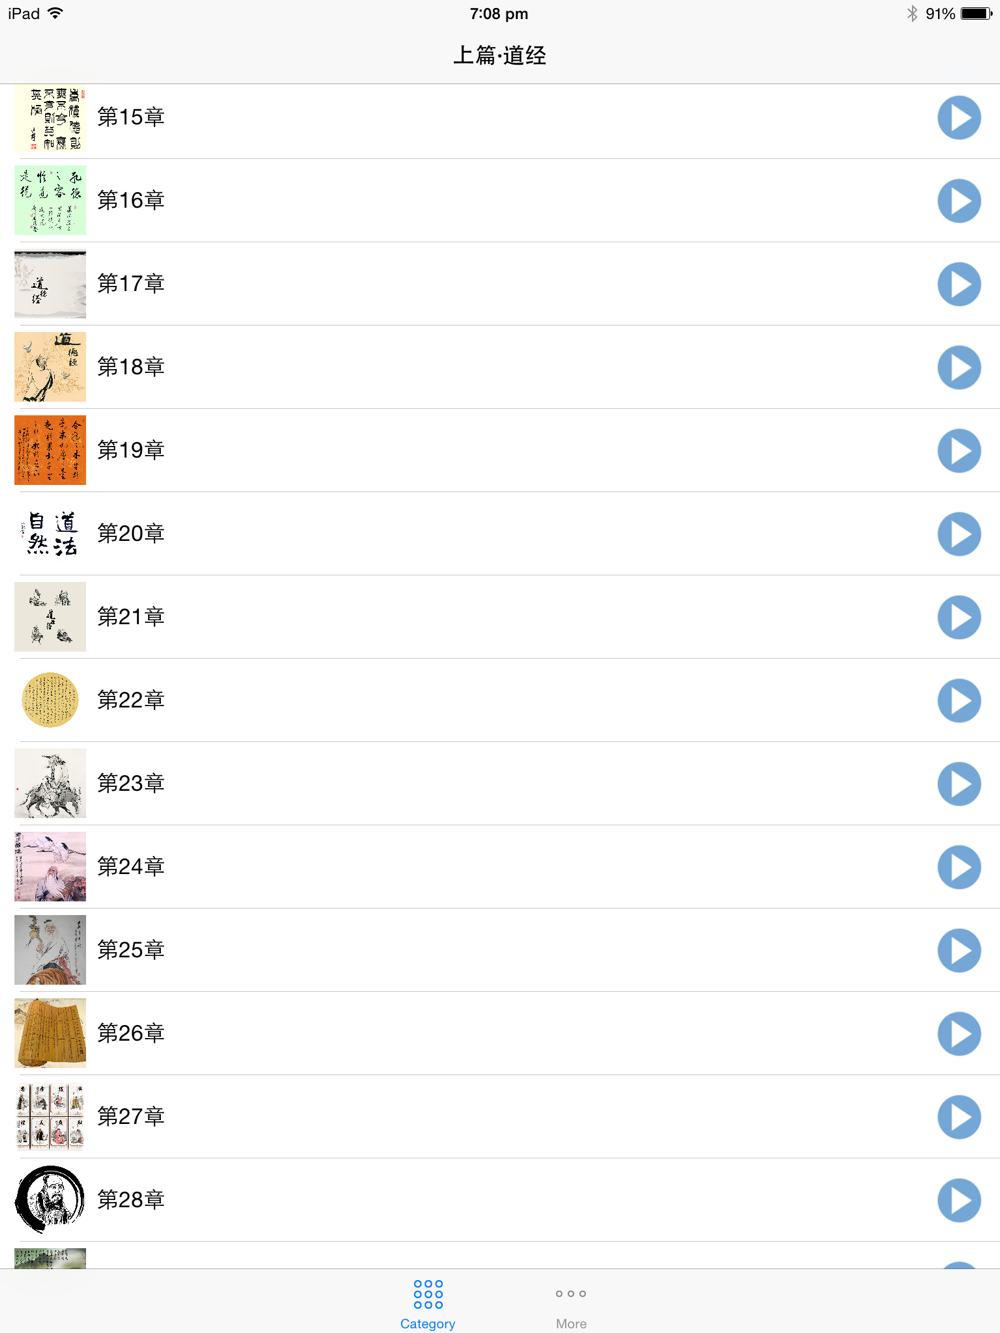Tap the orange calligraphy thumbnail for 第19章

pyautogui.click(x=50, y=450)
